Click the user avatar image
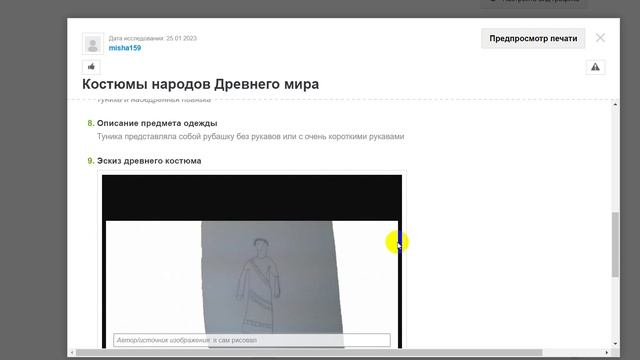The height and width of the screenshot is (360, 640). [x=93, y=44]
